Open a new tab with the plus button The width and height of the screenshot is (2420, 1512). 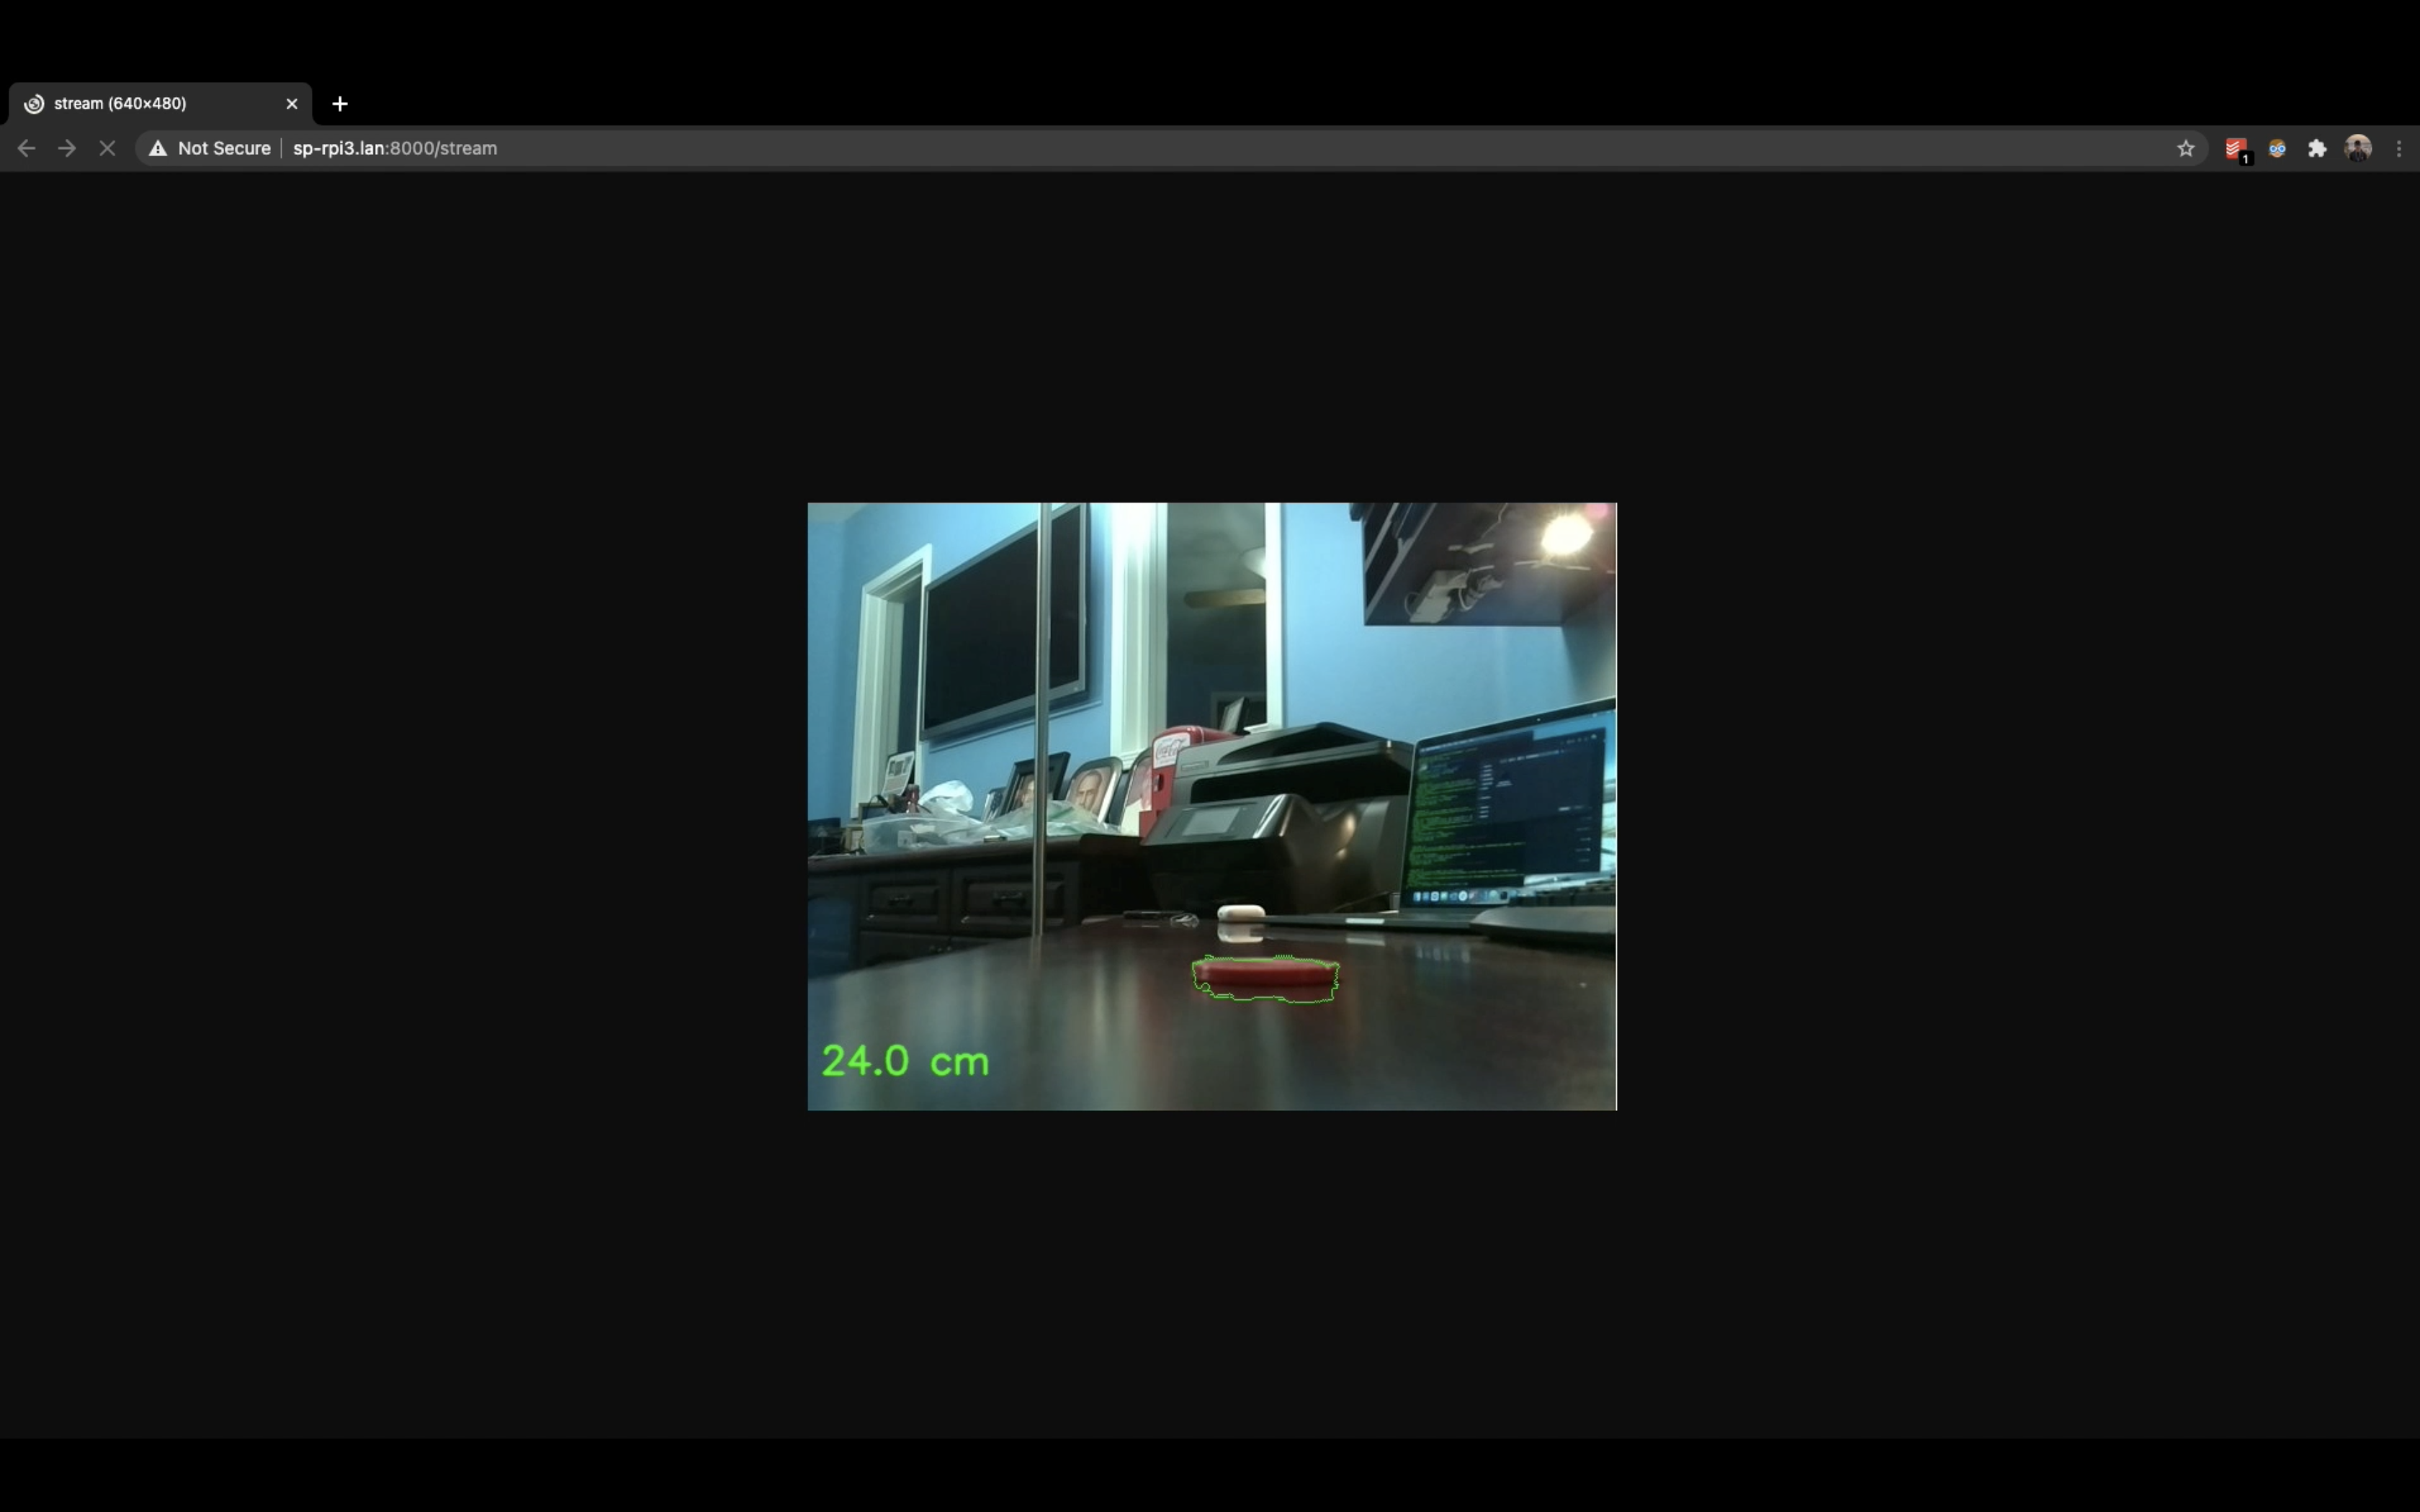(340, 104)
